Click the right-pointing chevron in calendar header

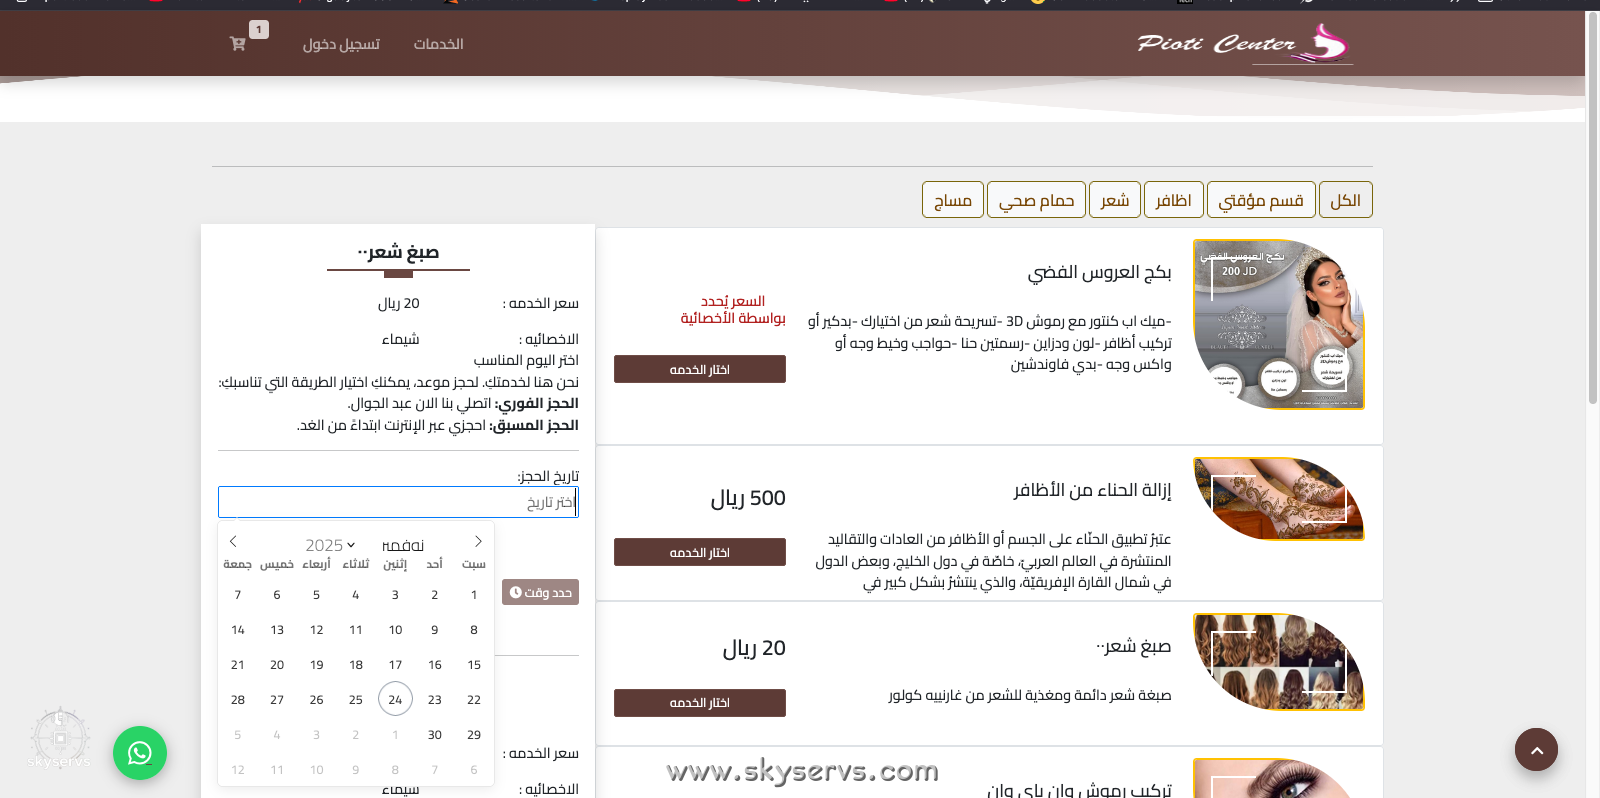[478, 542]
